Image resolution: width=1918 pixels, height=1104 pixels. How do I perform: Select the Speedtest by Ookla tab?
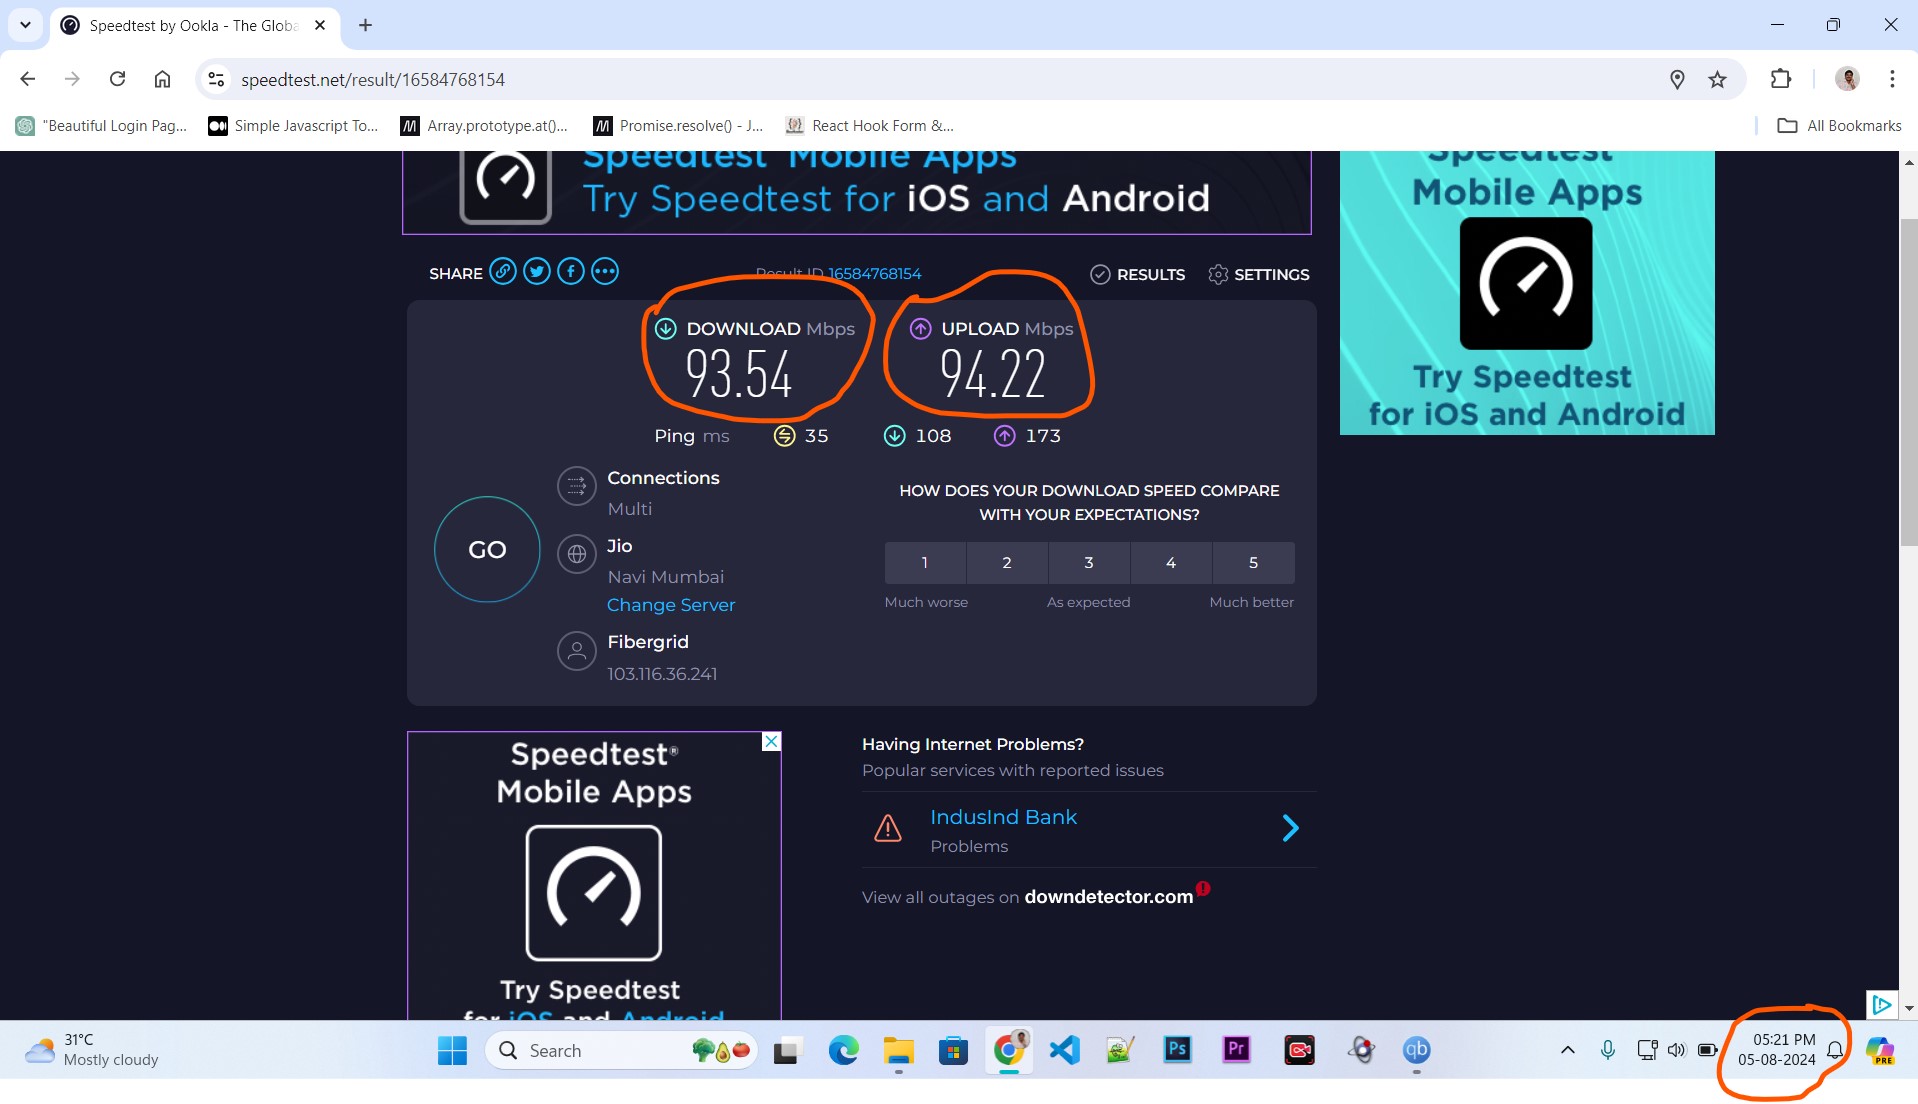pyautogui.click(x=194, y=26)
